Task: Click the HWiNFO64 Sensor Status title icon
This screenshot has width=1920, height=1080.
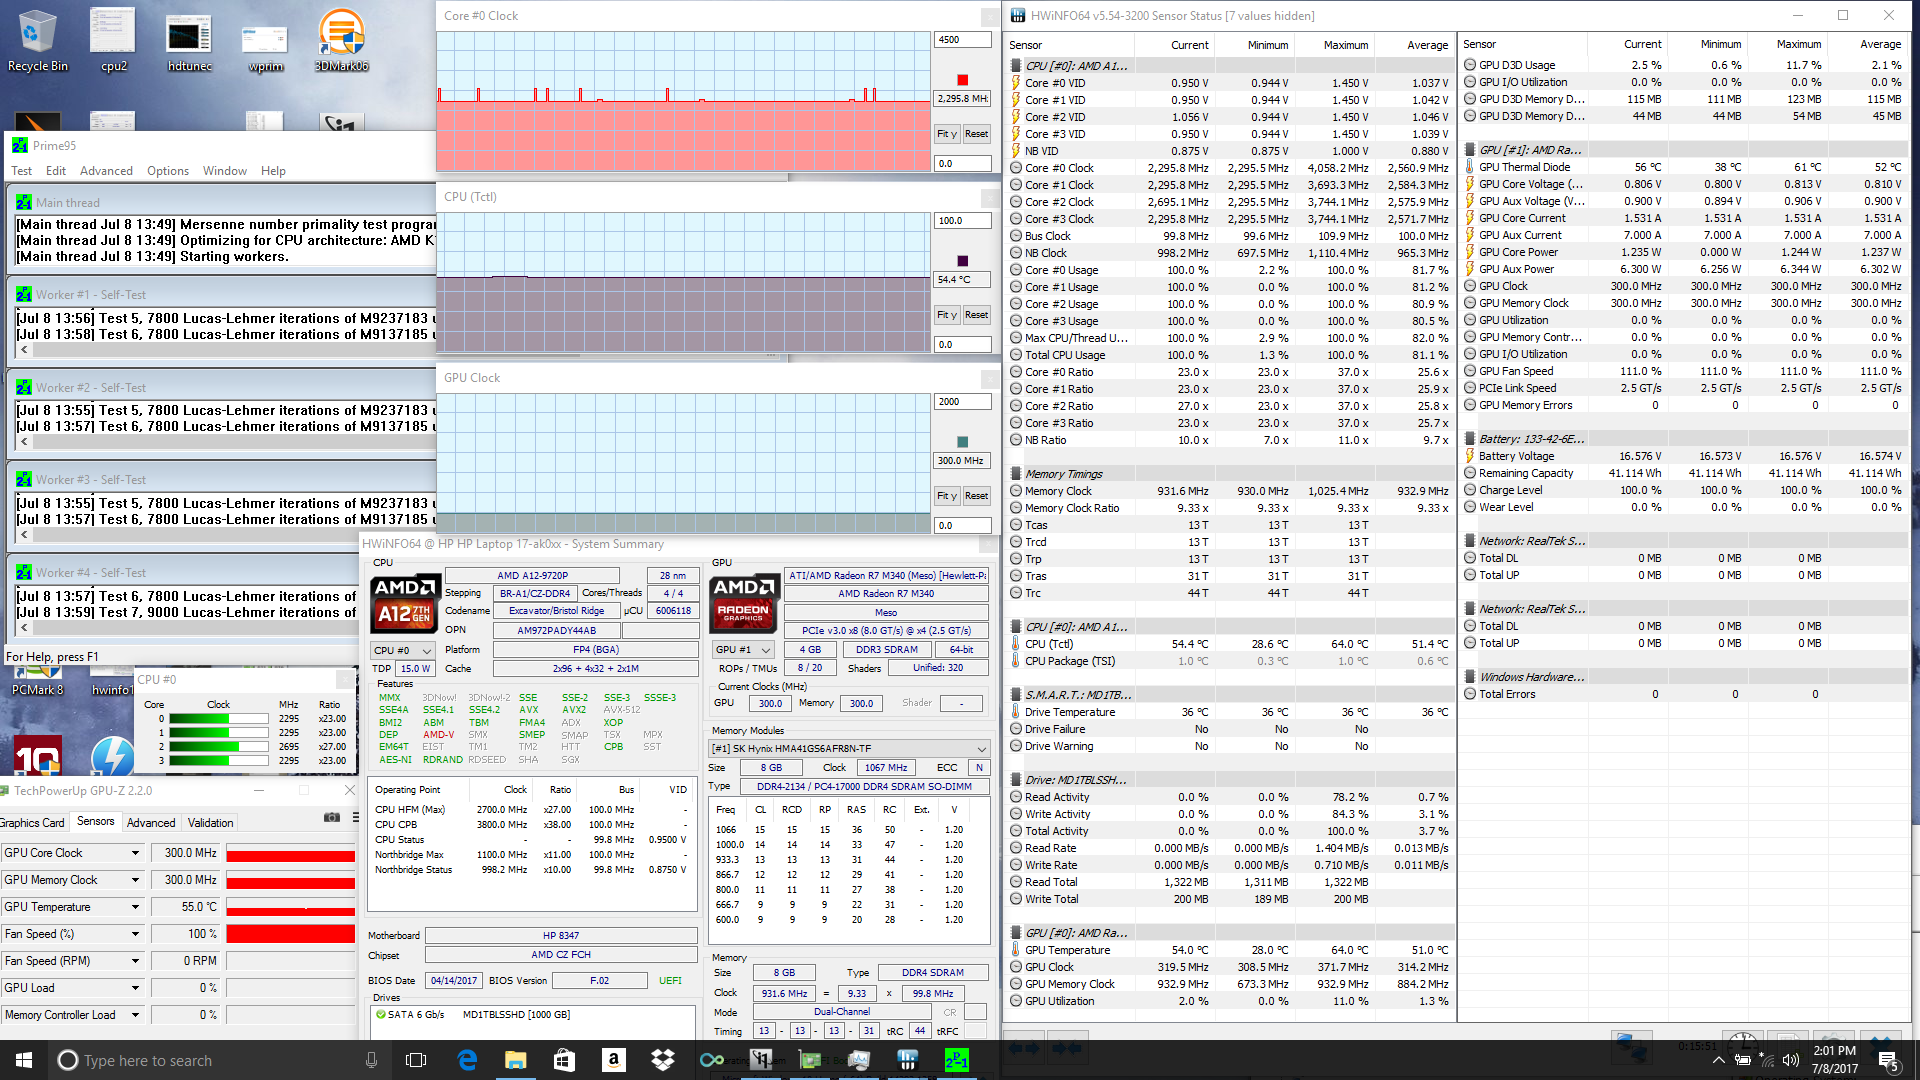Action: [x=1018, y=15]
